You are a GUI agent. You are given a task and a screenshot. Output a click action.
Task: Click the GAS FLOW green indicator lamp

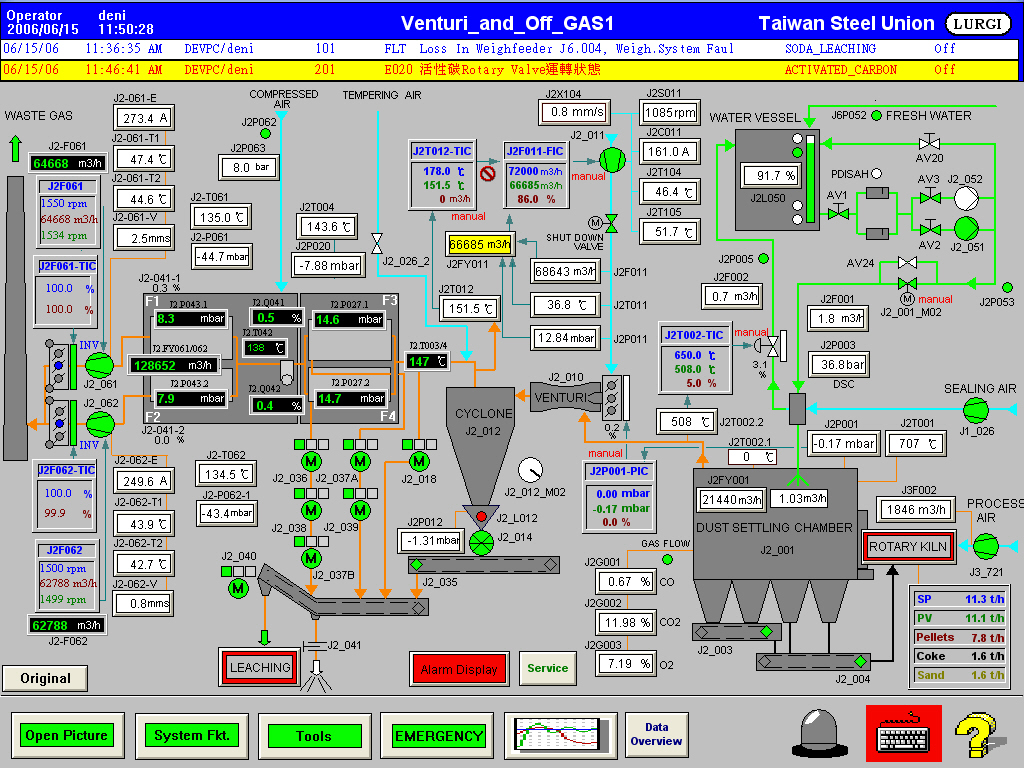[667, 560]
